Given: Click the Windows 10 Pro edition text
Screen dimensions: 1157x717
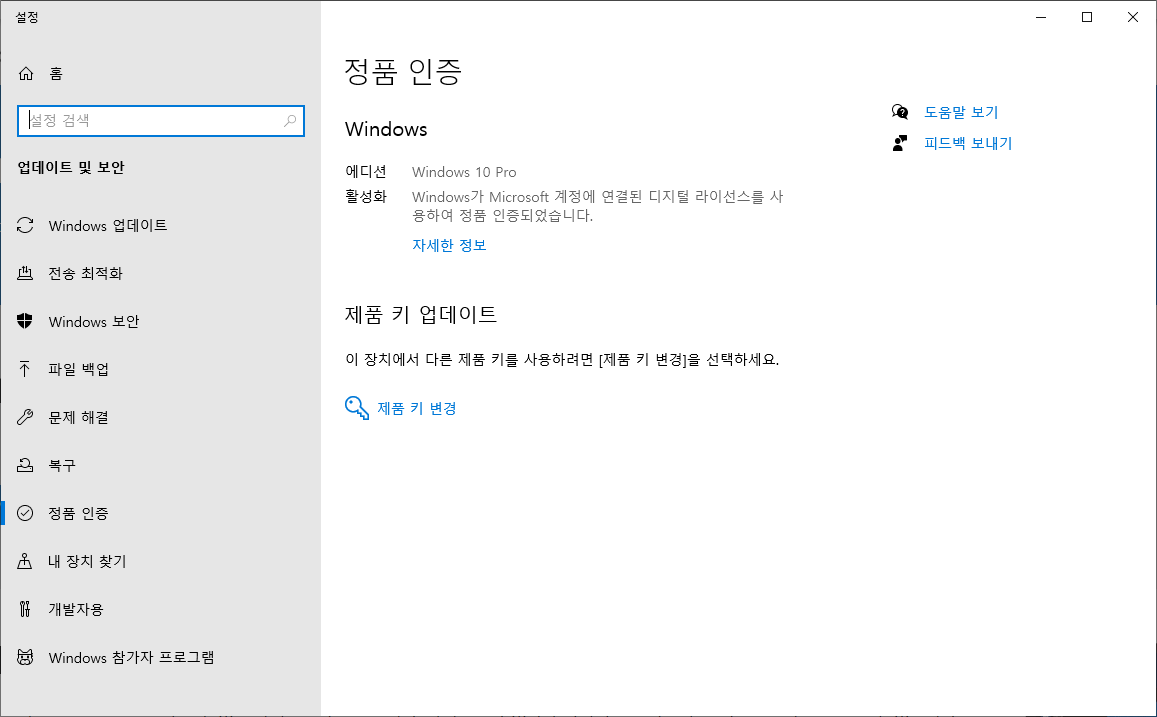Looking at the screenshot, I should (x=464, y=172).
